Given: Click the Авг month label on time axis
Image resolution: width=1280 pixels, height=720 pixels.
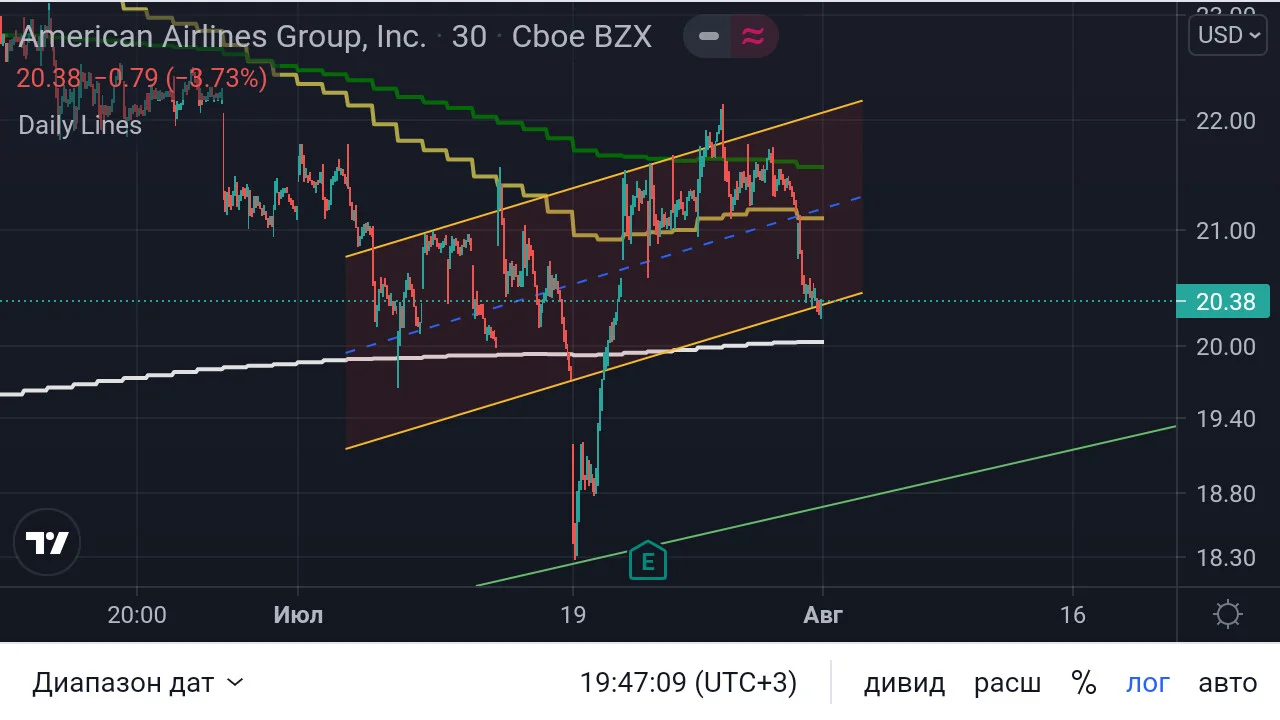Looking at the screenshot, I should 823,614.
